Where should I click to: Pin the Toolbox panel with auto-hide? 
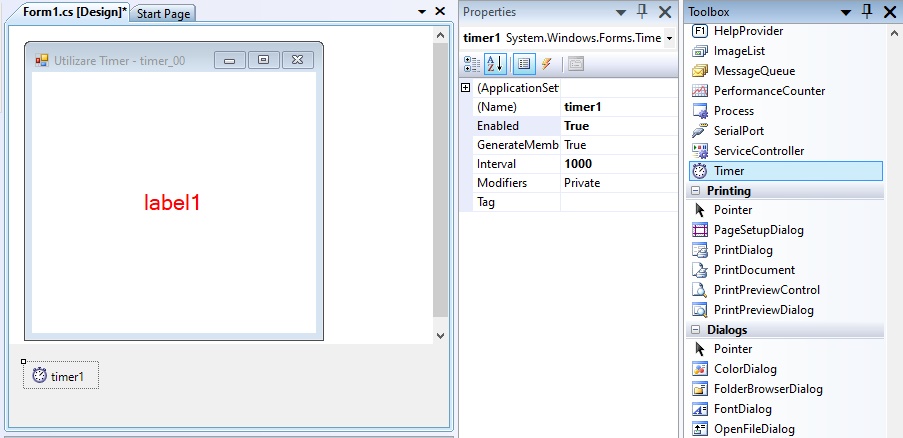[866, 12]
